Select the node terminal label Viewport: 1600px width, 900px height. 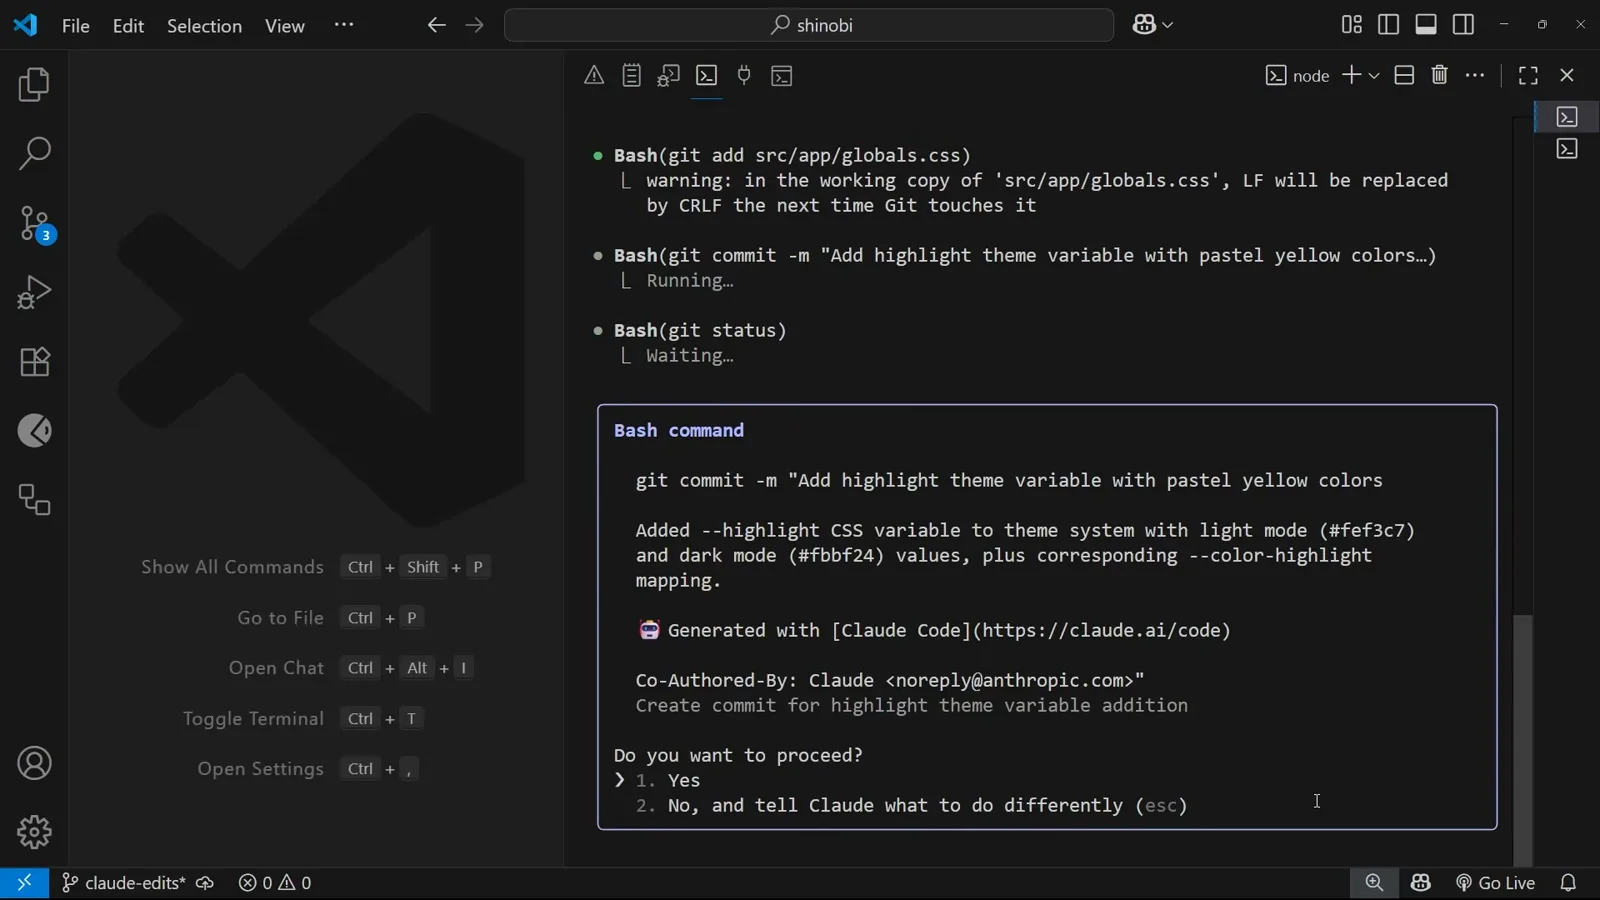(1297, 75)
